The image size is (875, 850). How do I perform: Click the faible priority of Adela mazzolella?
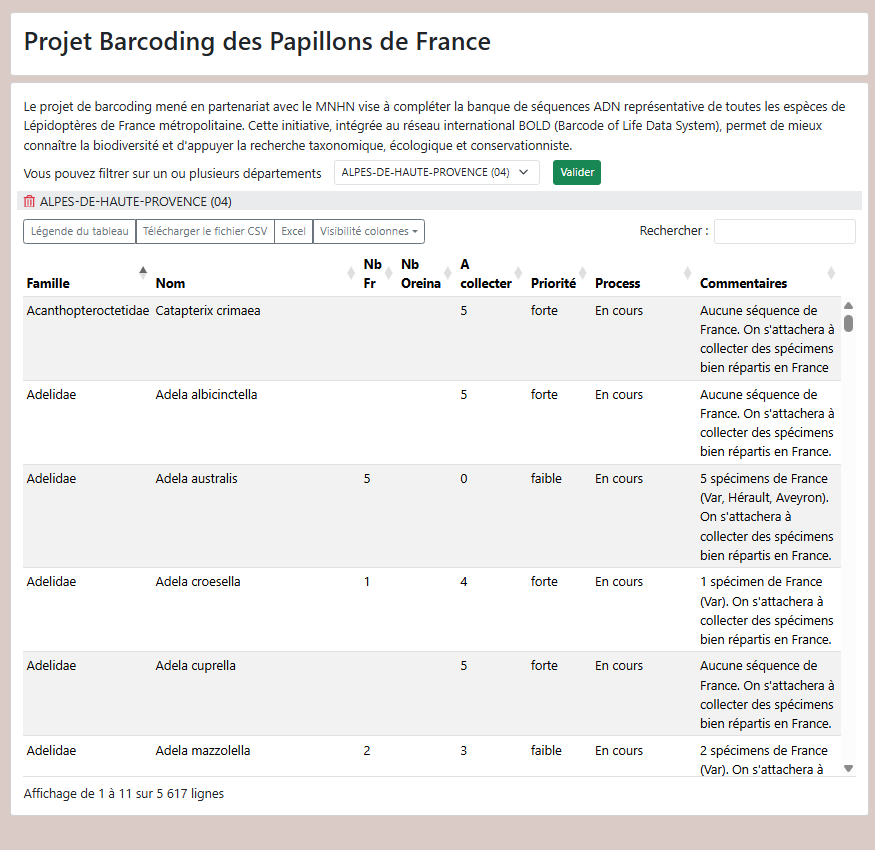click(546, 751)
